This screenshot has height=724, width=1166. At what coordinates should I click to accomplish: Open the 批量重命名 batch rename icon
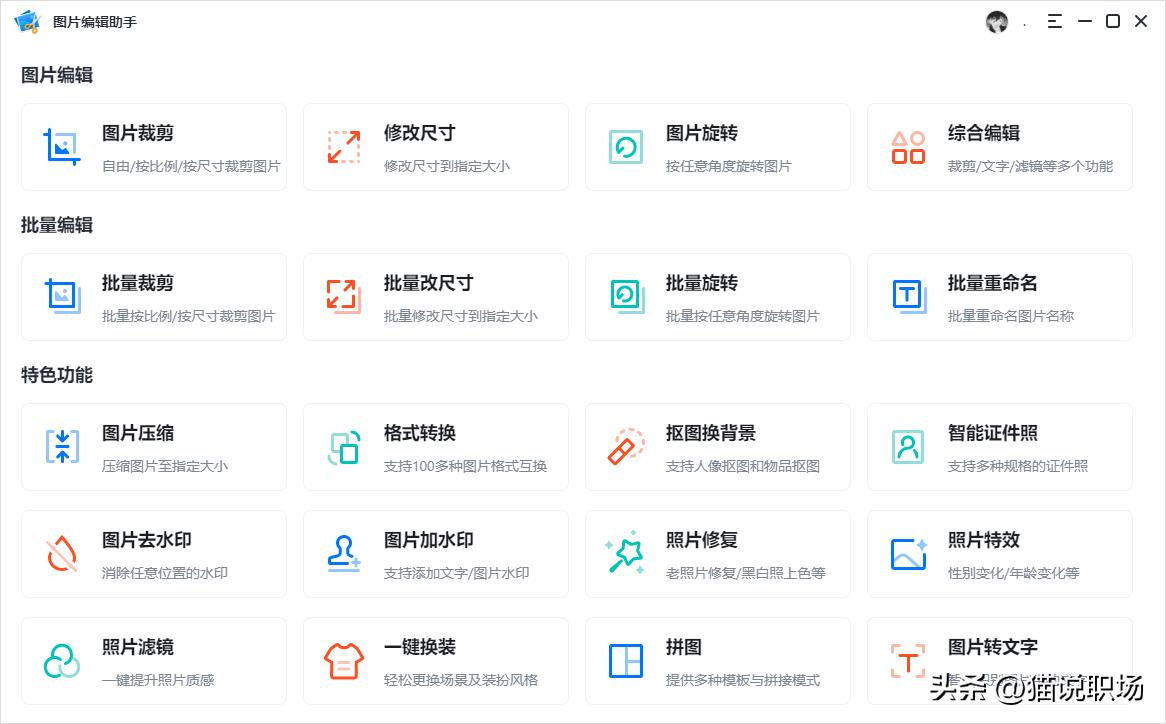pyautogui.click(x=907, y=296)
